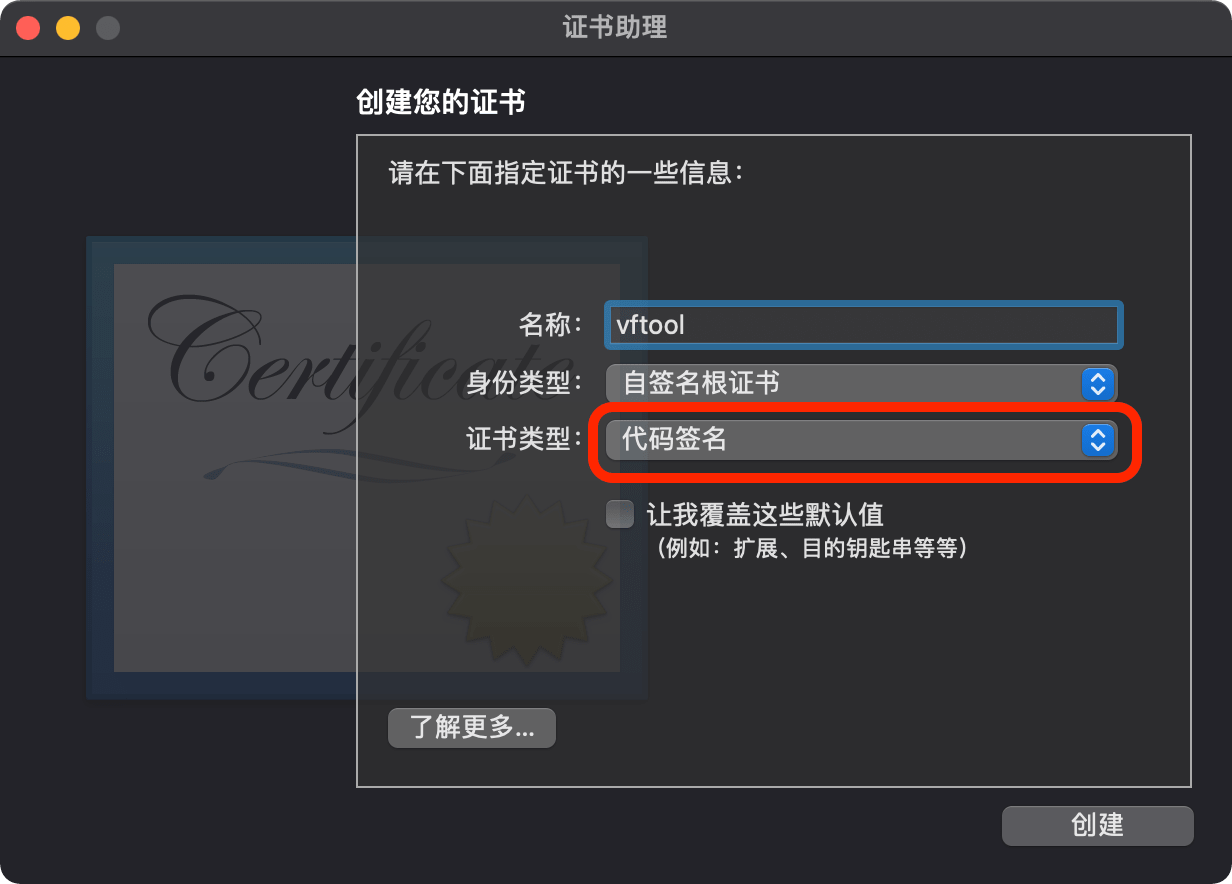Click the 证书助理 window title bar
The width and height of the screenshot is (1232, 884).
coord(616,27)
